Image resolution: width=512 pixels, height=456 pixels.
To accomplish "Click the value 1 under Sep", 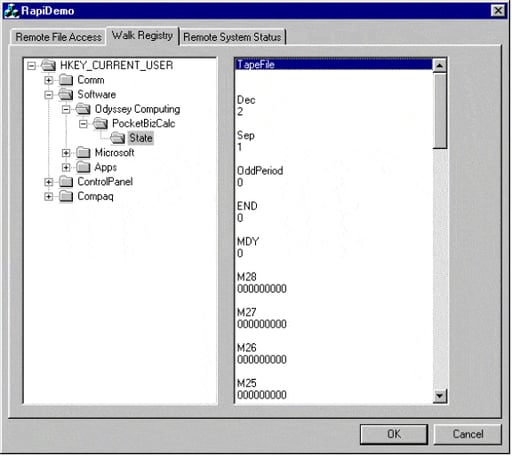I will 240,147.
